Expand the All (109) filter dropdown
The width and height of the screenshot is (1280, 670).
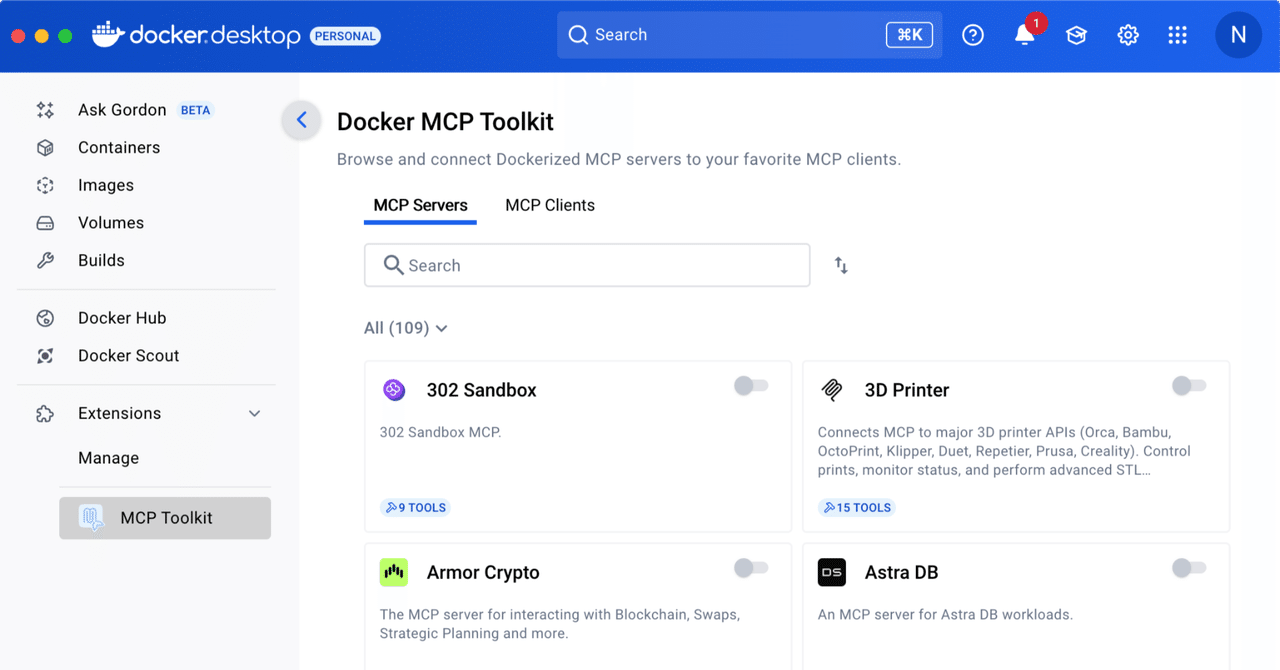(x=405, y=328)
